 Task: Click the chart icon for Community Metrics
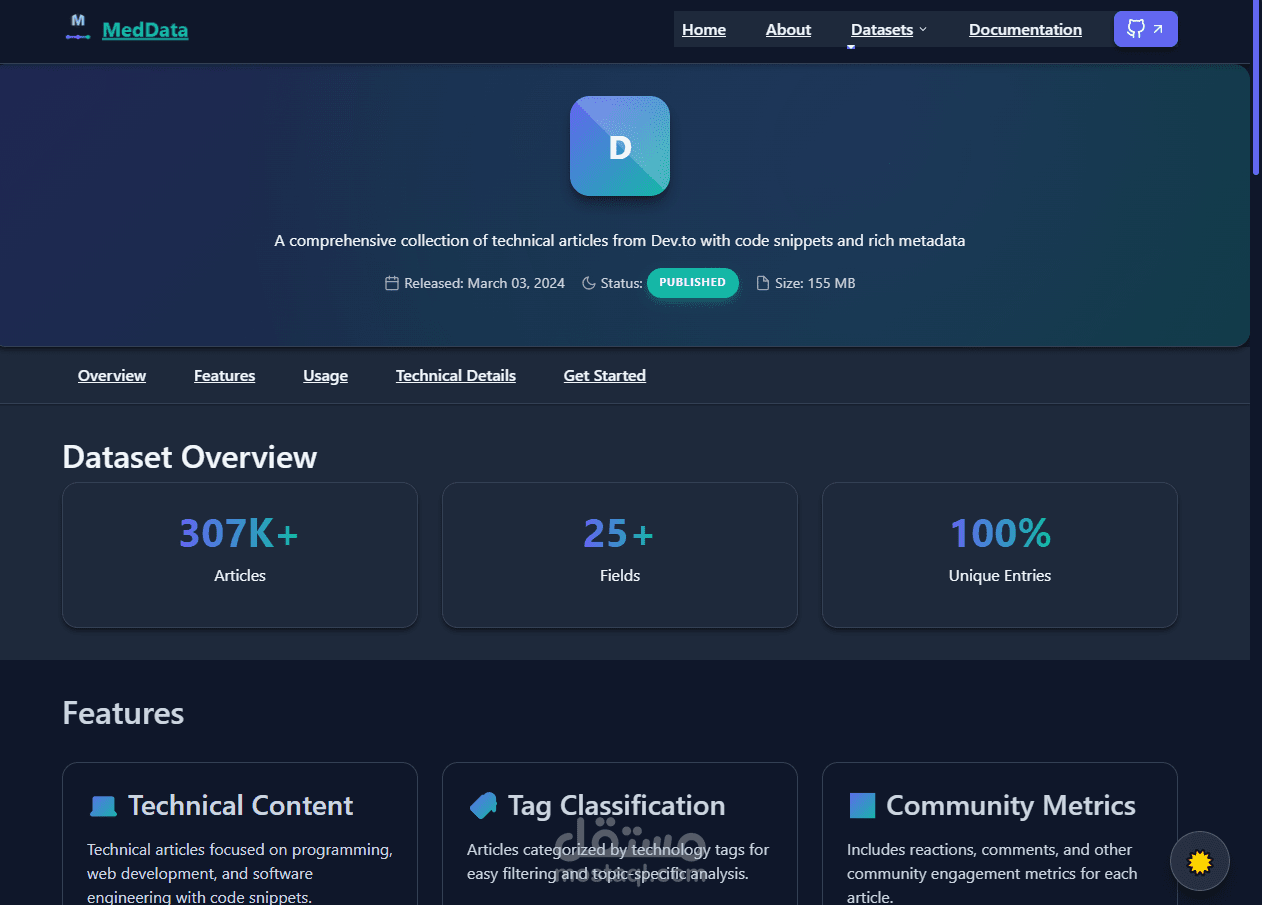(x=862, y=805)
